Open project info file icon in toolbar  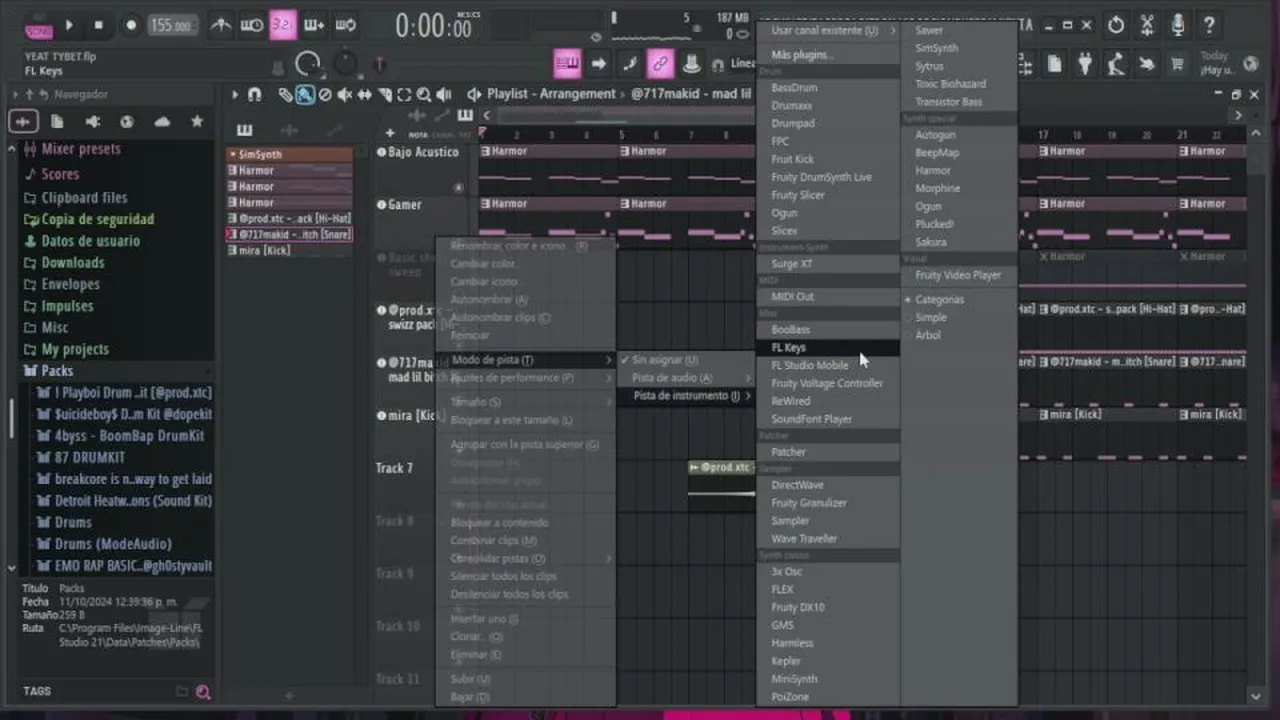(x=1054, y=65)
